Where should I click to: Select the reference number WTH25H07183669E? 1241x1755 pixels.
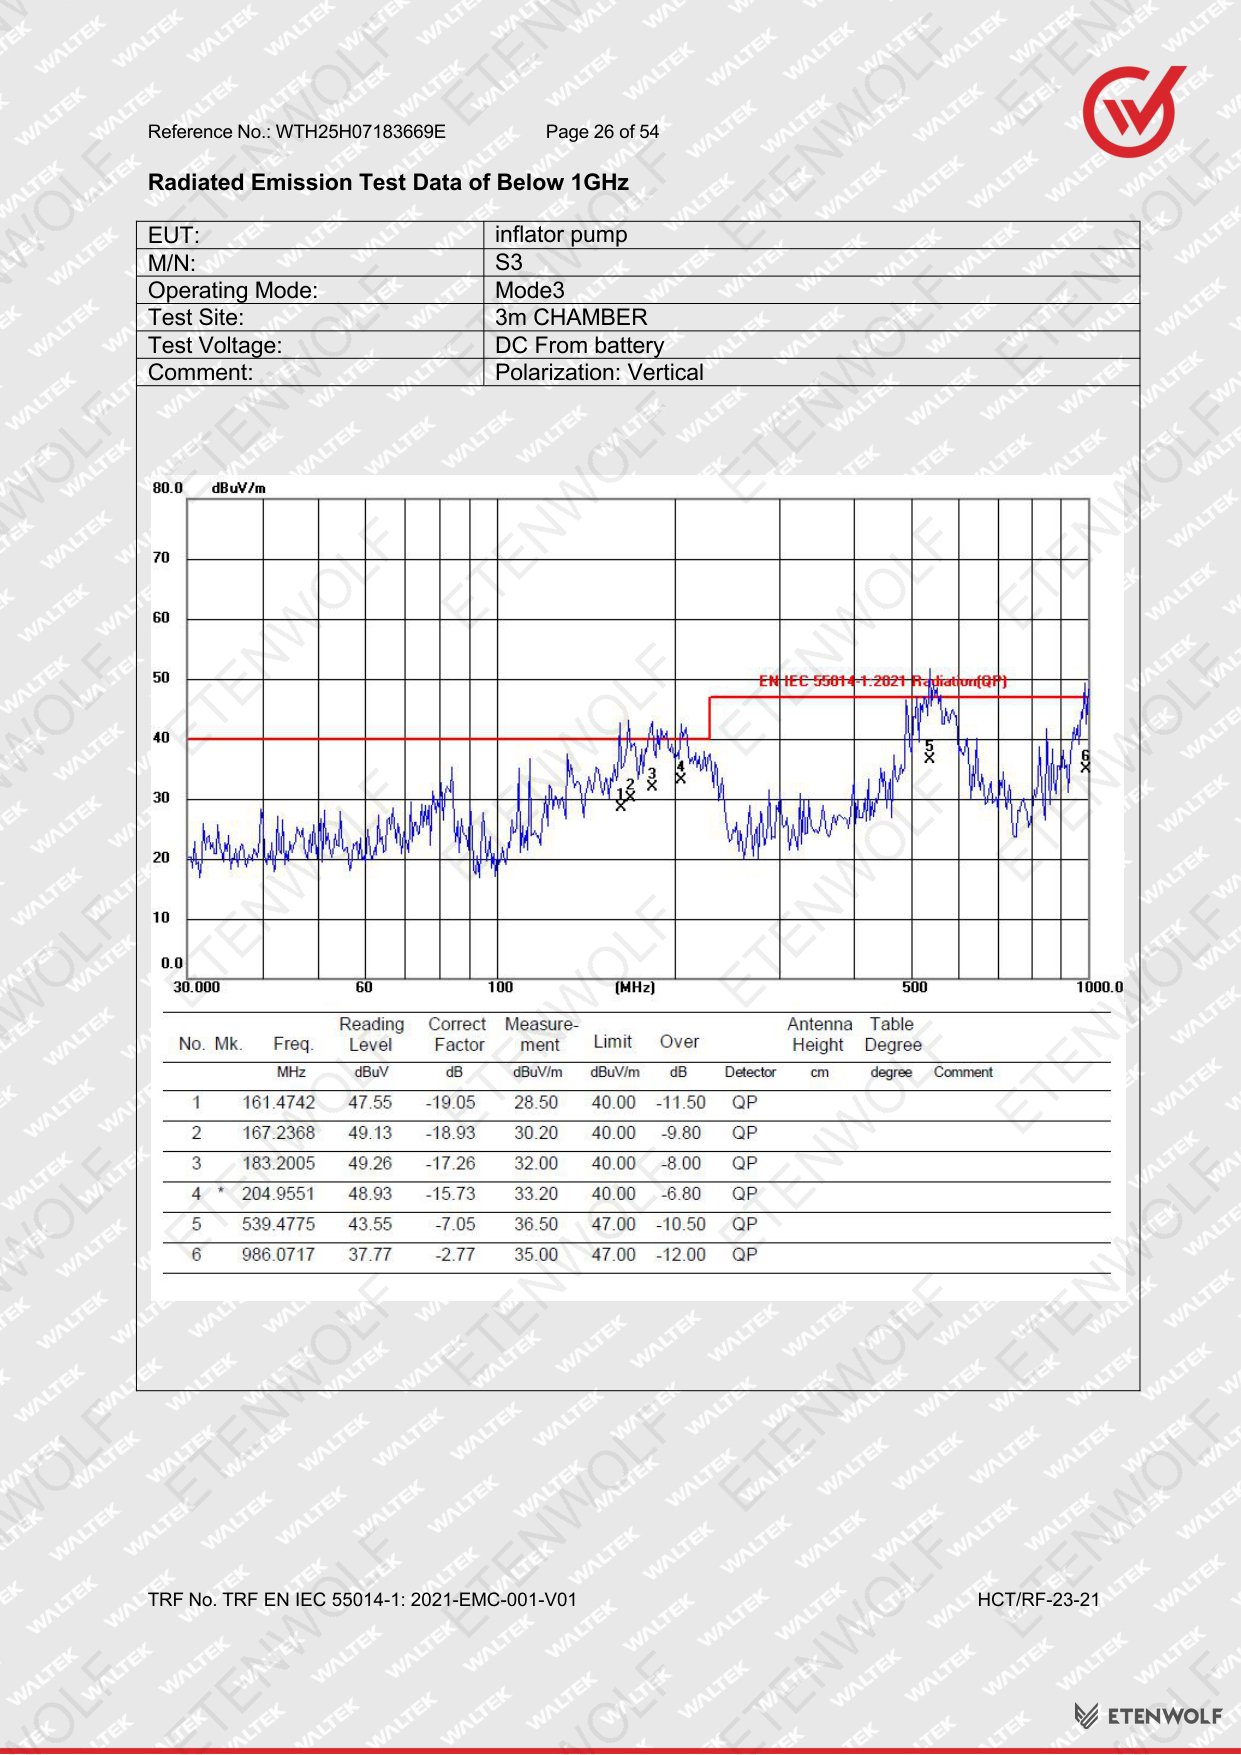(361, 132)
